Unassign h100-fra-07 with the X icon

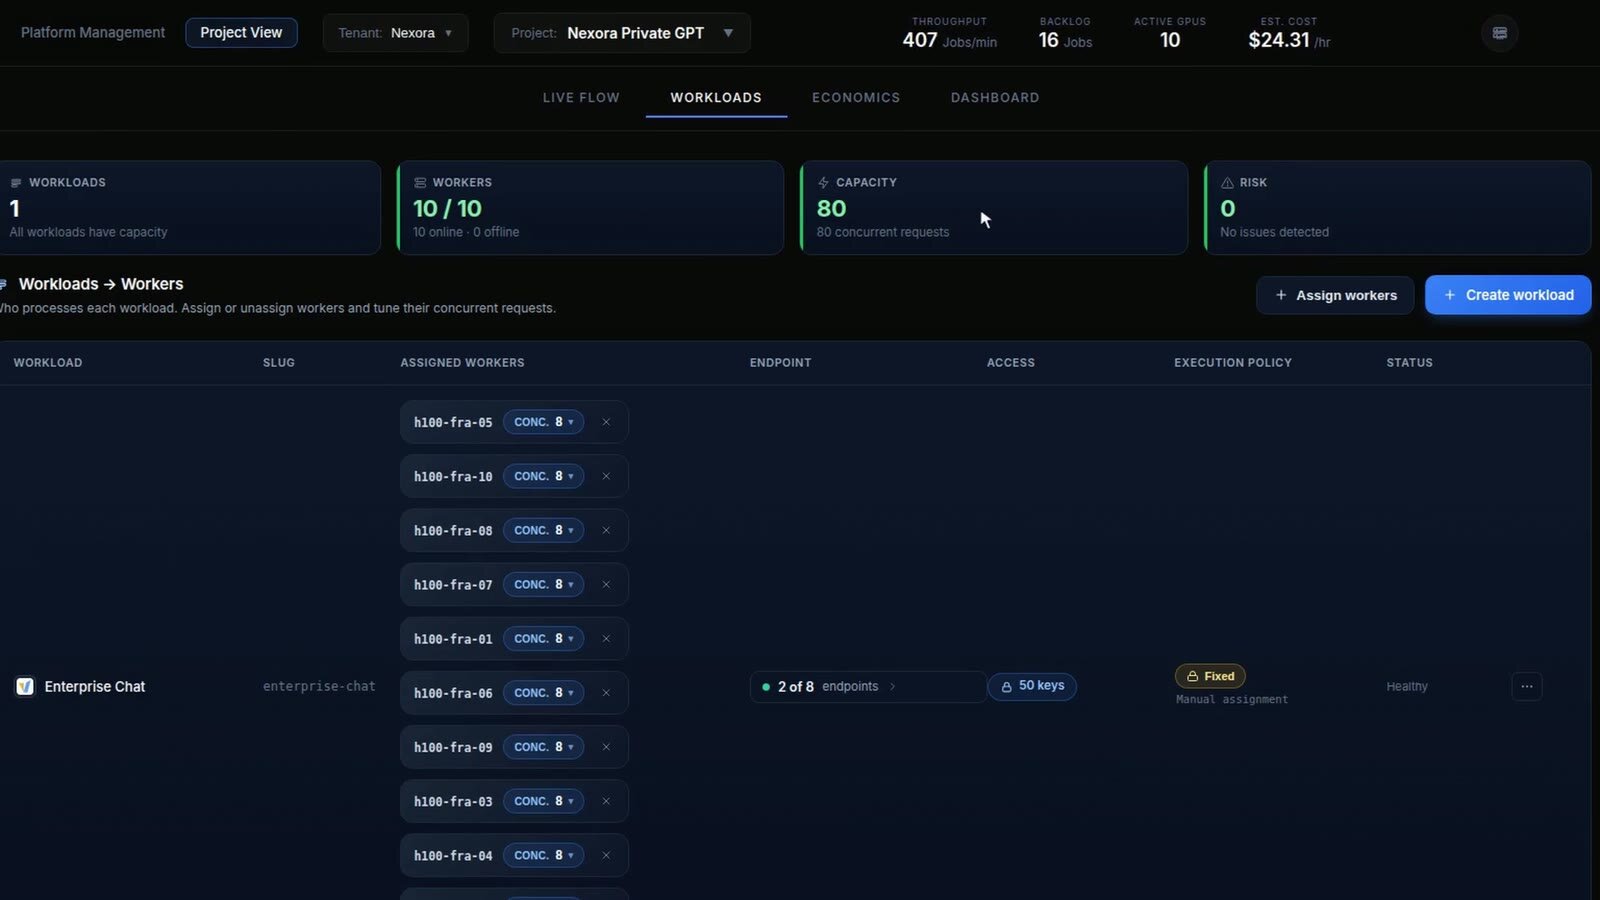click(606, 584)
